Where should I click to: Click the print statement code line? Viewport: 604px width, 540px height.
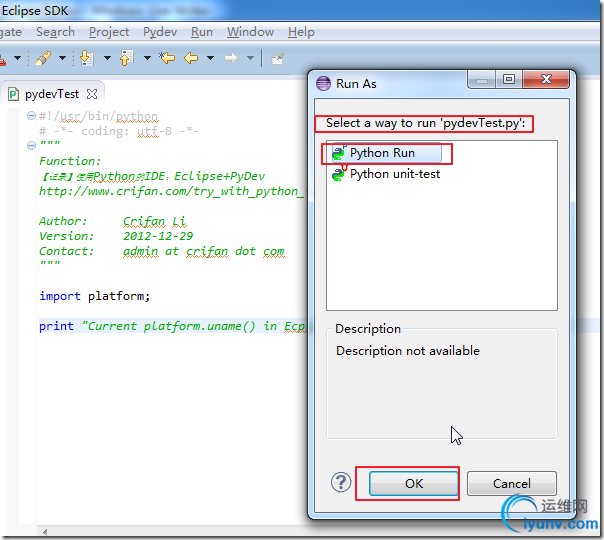coord(173,326)
